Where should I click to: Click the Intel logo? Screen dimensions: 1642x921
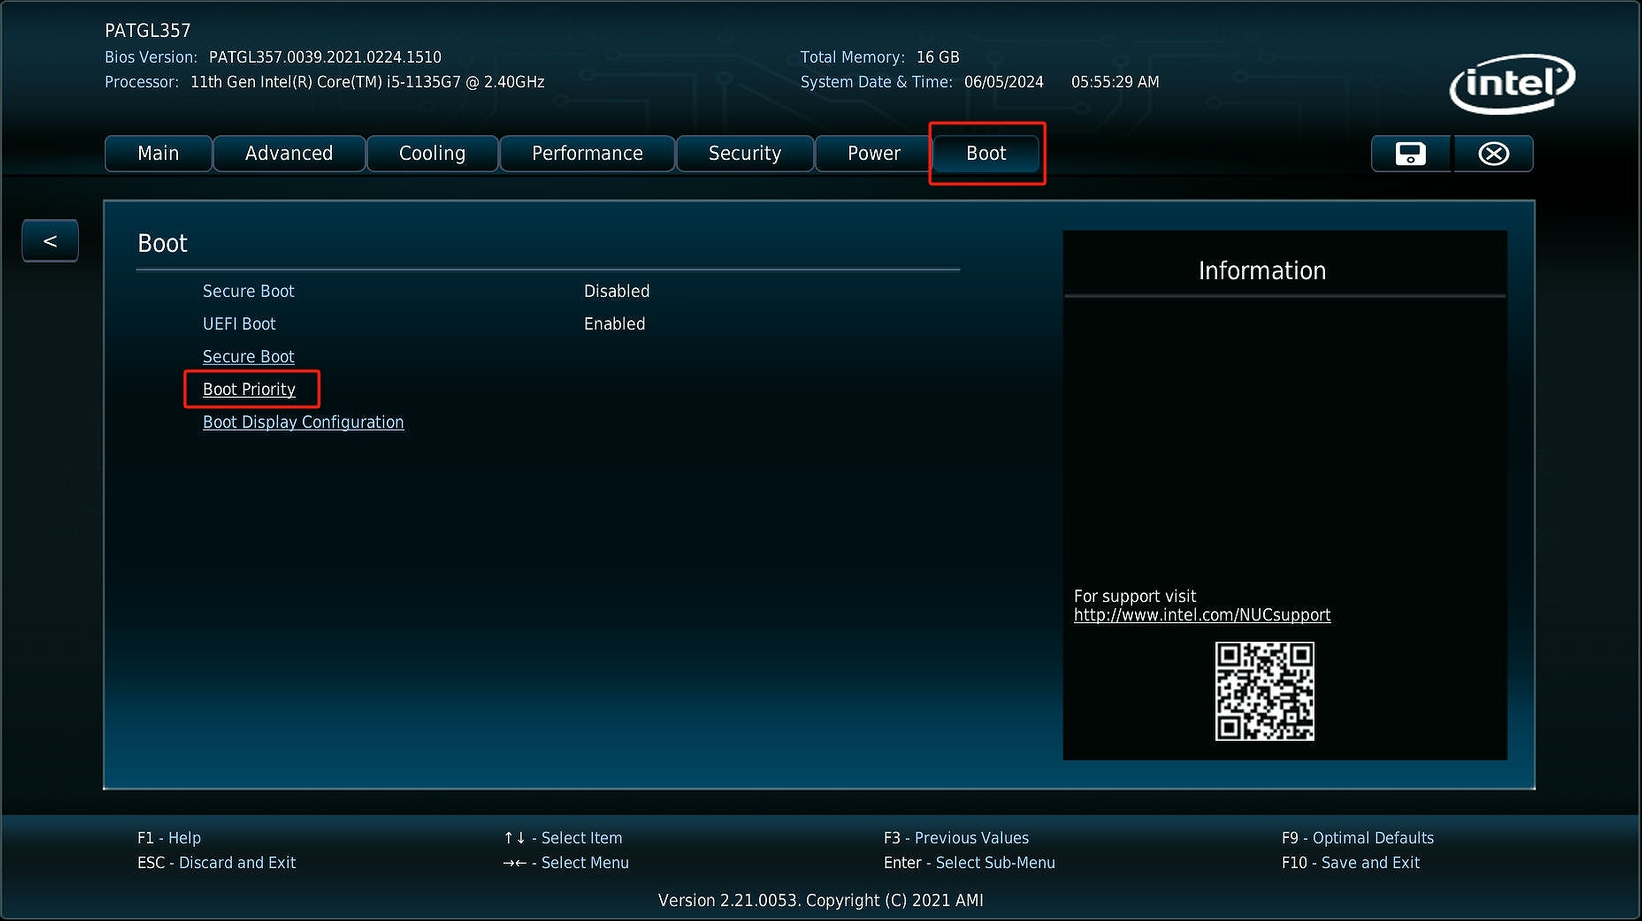click(1512, 84)
